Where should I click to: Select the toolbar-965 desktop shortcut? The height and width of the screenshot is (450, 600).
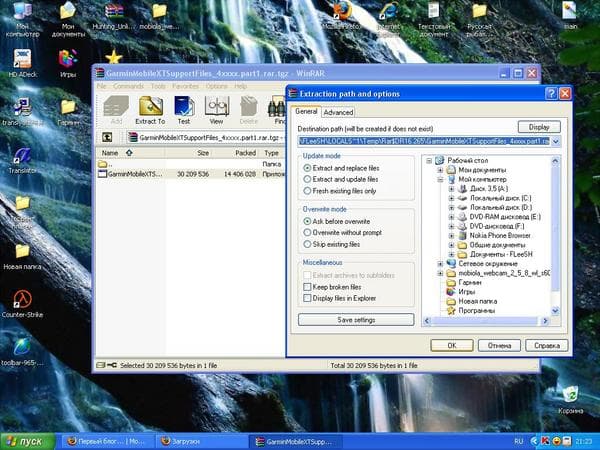pos(22,352)
